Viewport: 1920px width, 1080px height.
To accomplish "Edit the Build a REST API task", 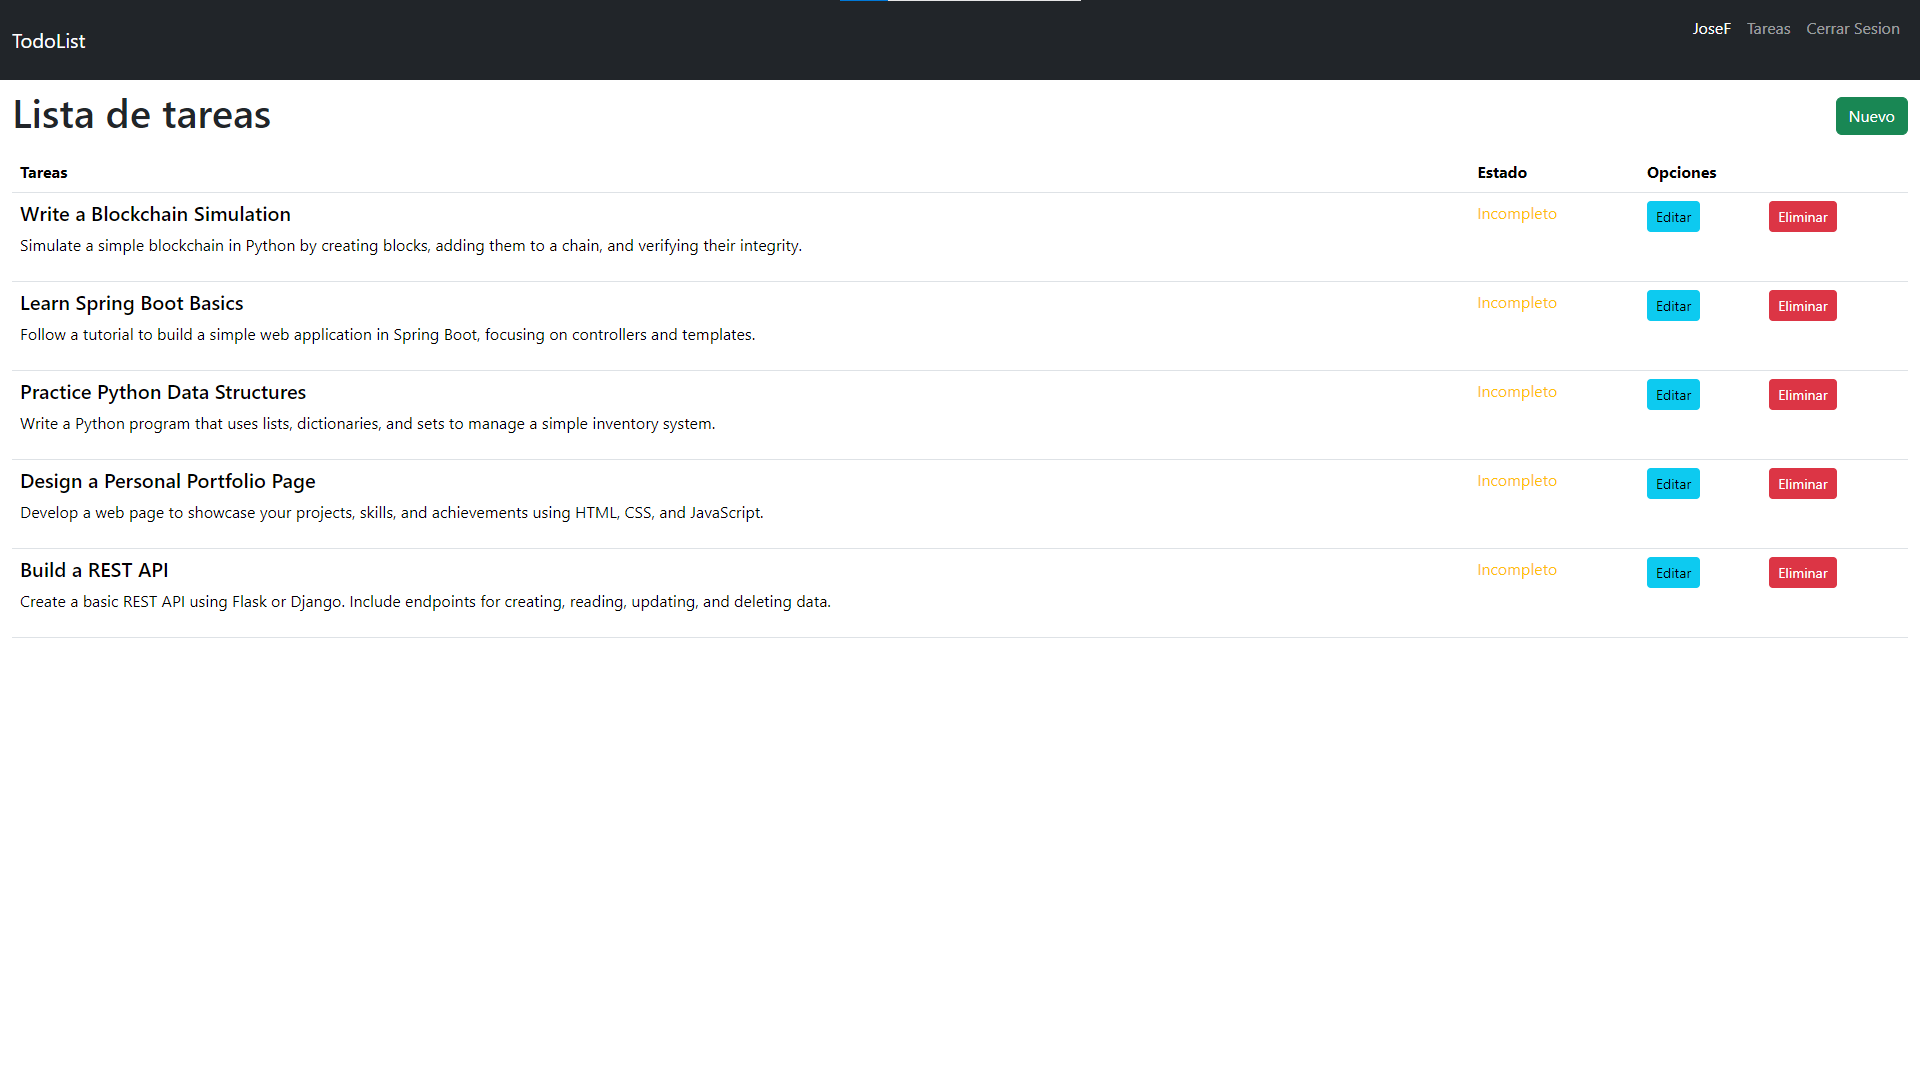I will [x=1672, y=572].
